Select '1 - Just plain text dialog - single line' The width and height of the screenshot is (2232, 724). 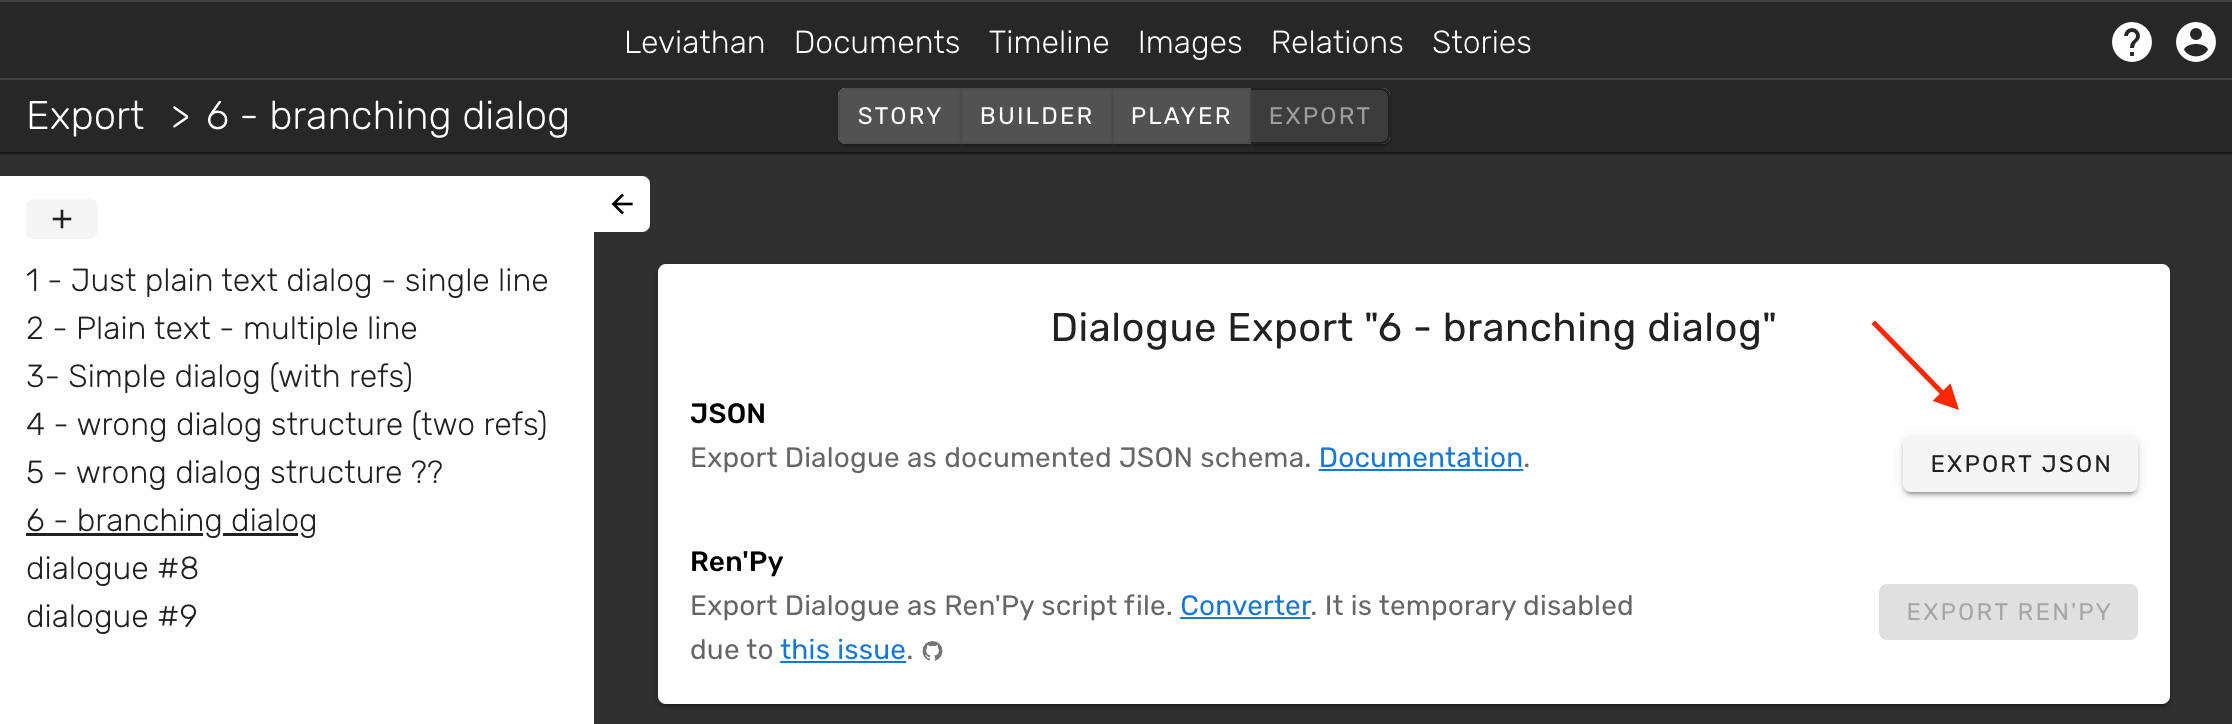coord(287,281)
